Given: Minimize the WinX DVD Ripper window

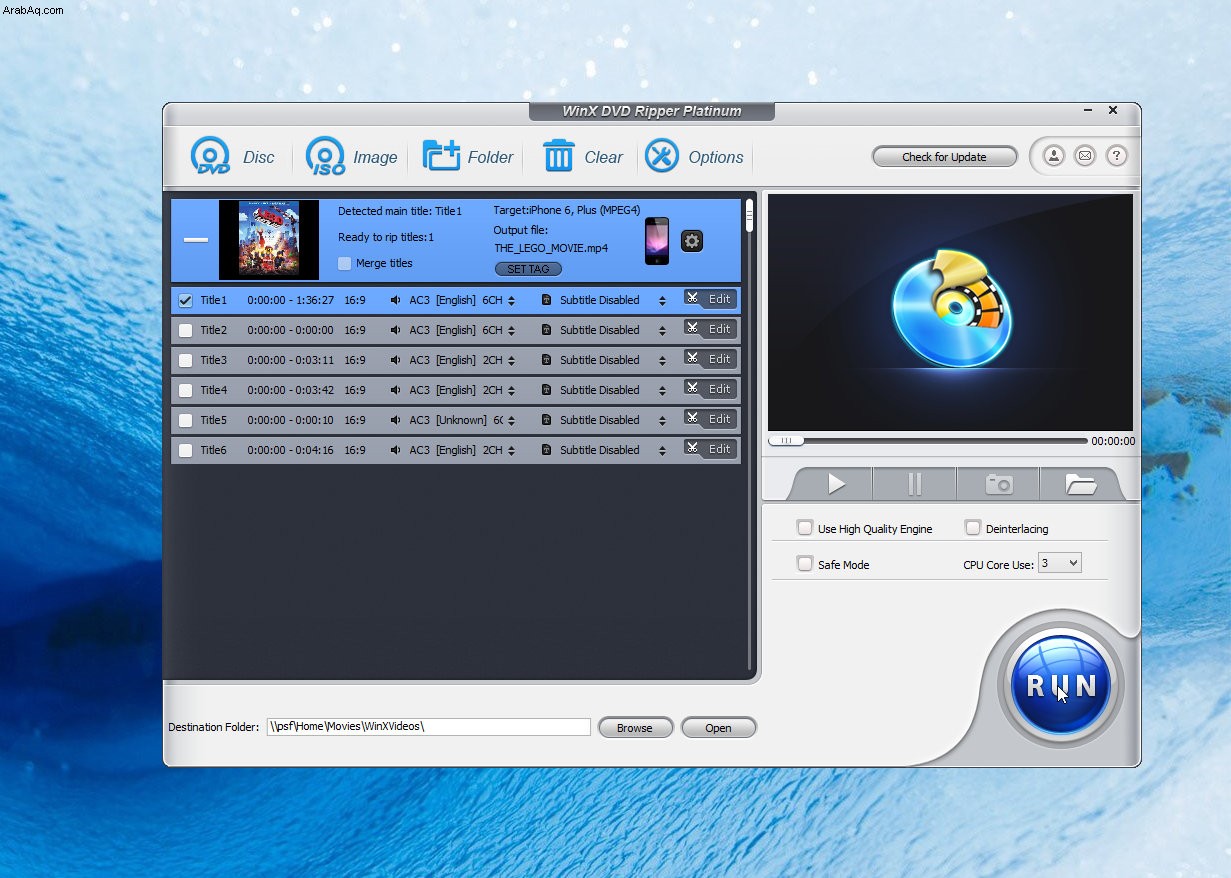Looking at the screenshot, I should pos(1088,111).
